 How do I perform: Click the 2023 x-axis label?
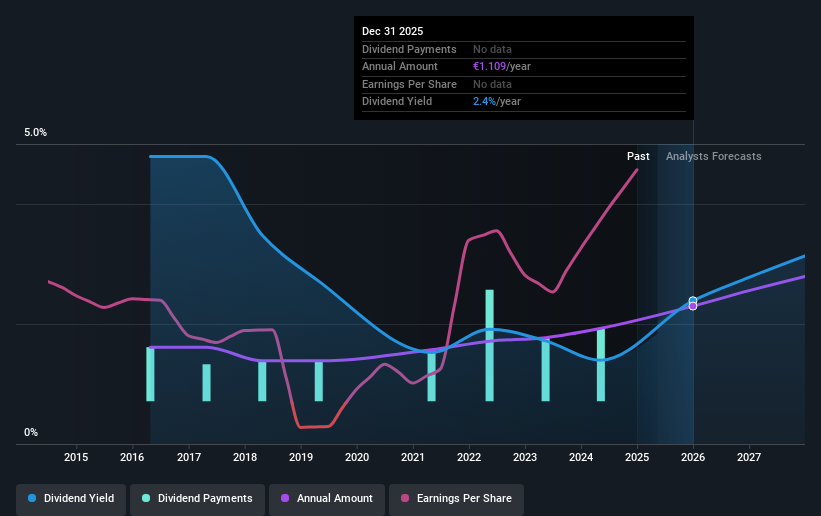525,457
